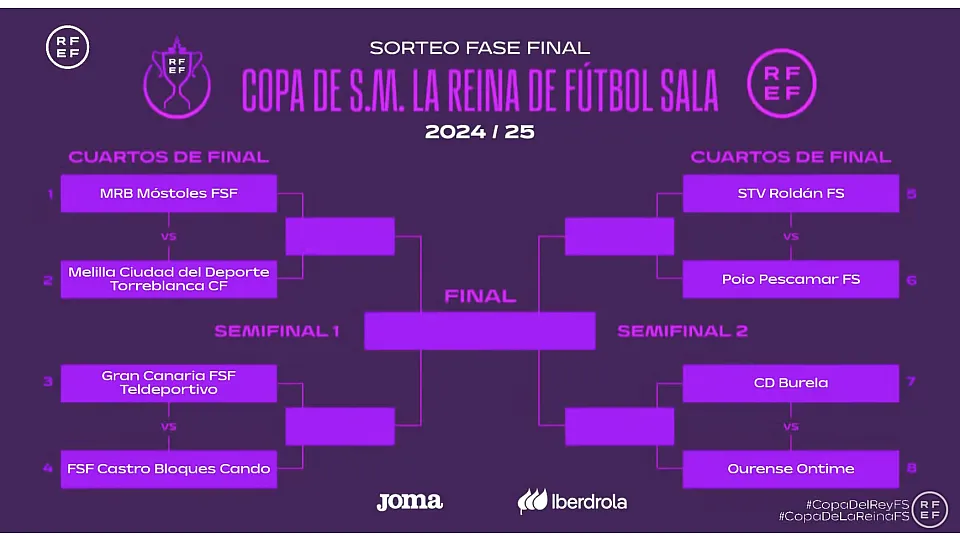Click the RFEF logo in top-left corner

coord(67,47)
